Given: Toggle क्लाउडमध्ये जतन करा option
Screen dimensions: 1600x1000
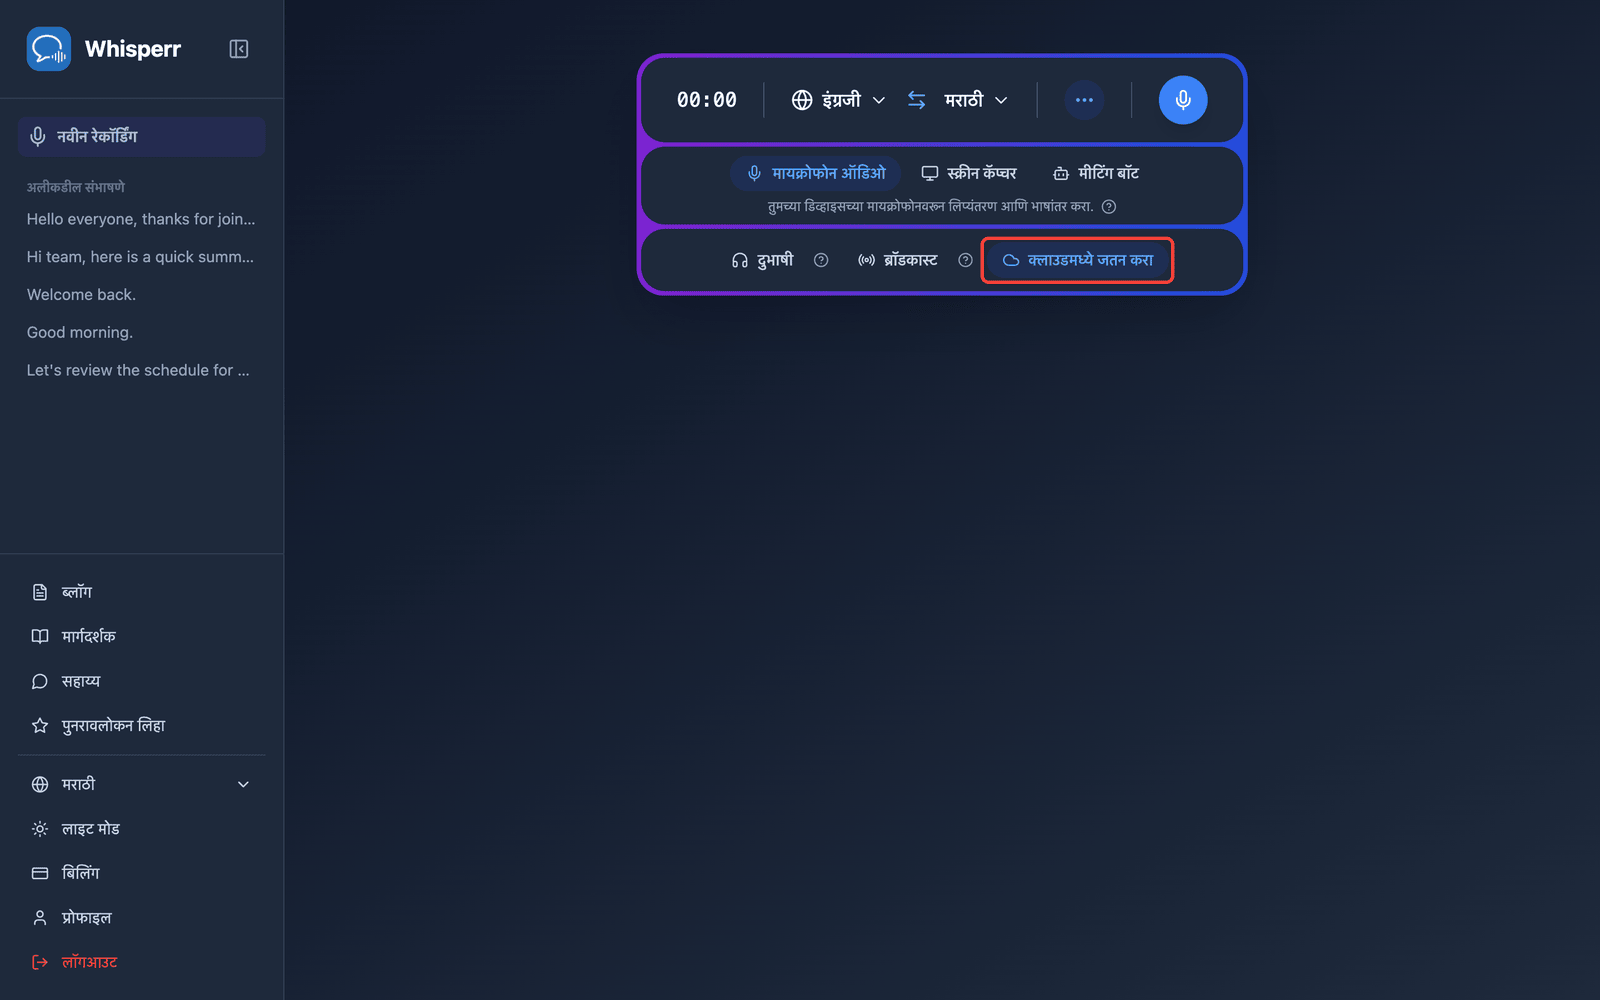Looking at the screenshot, I should click(x=1077, y=260).
